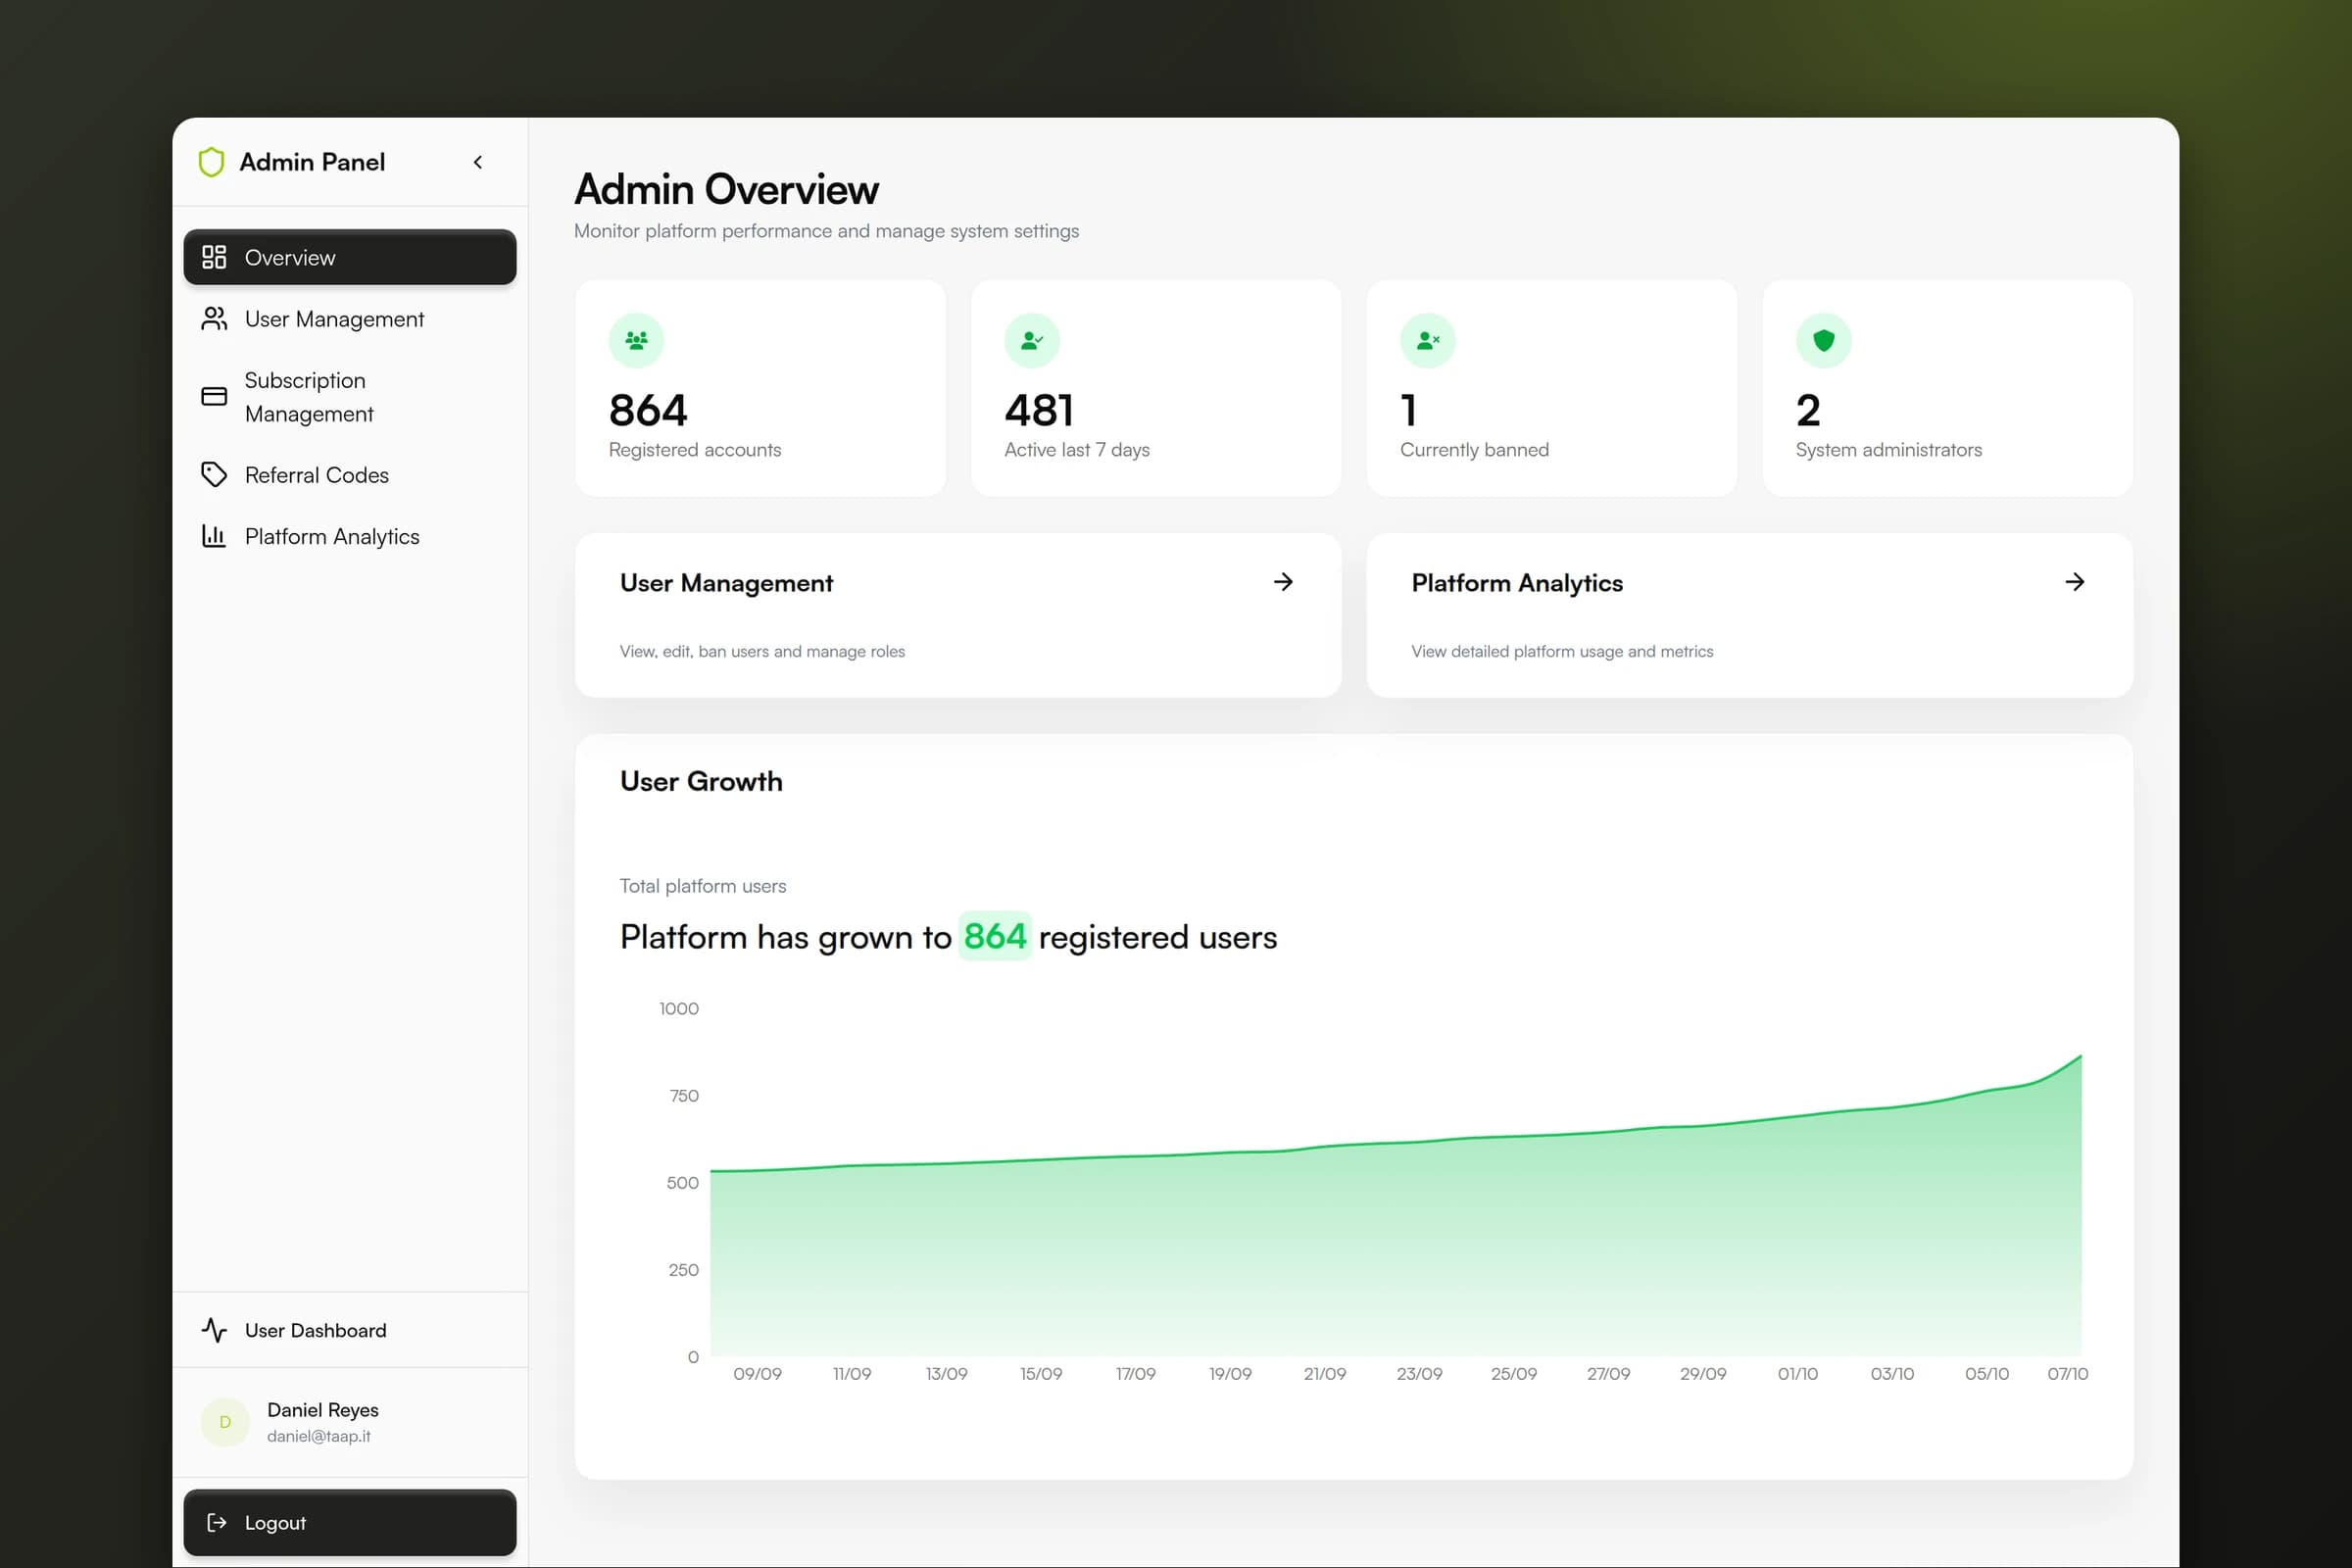Open the Overview menu item
2352x1568 pixels.
click(x=350, y=257)
